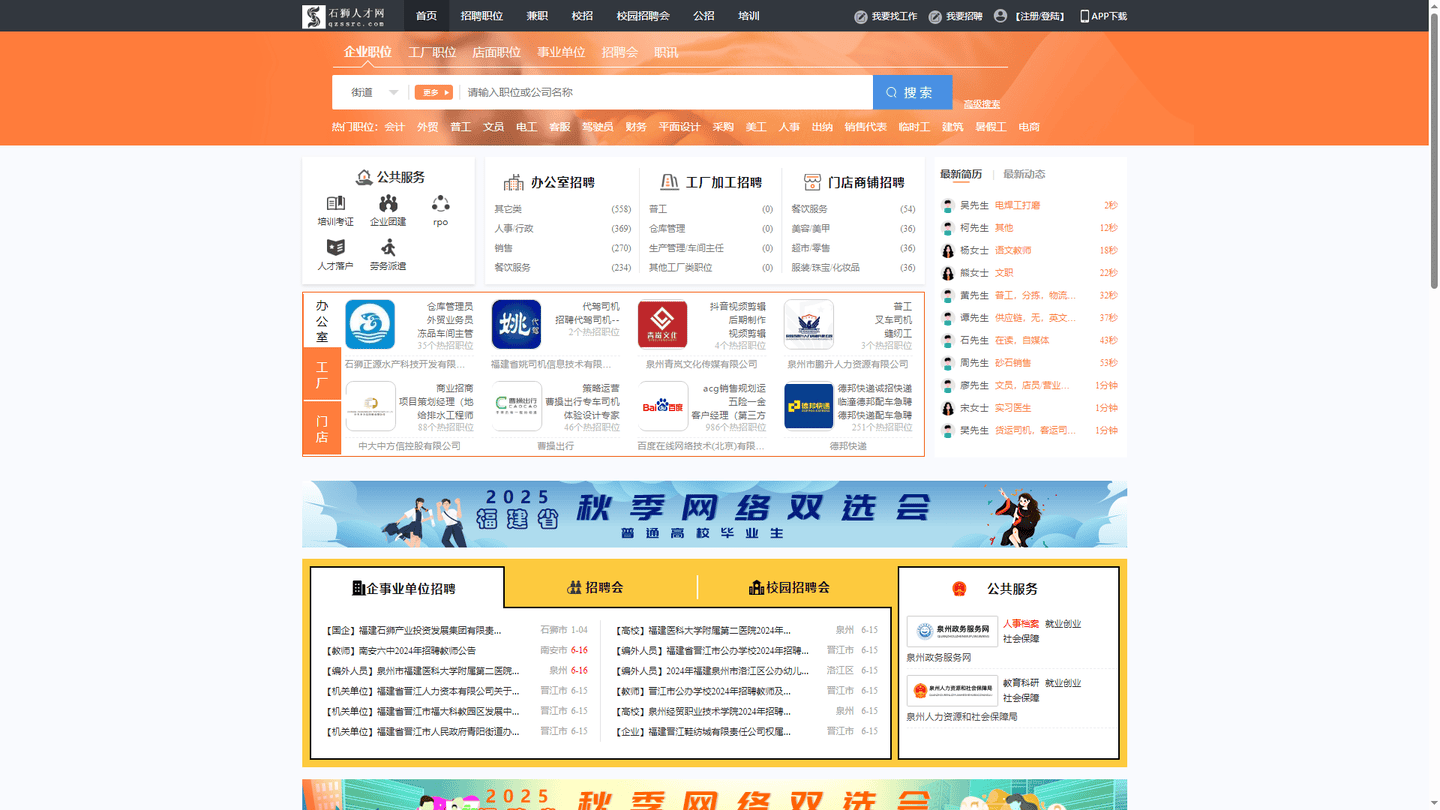1440x810 pixels.
Task: Select 首页 in top navigation
Action: pos(426,16)
